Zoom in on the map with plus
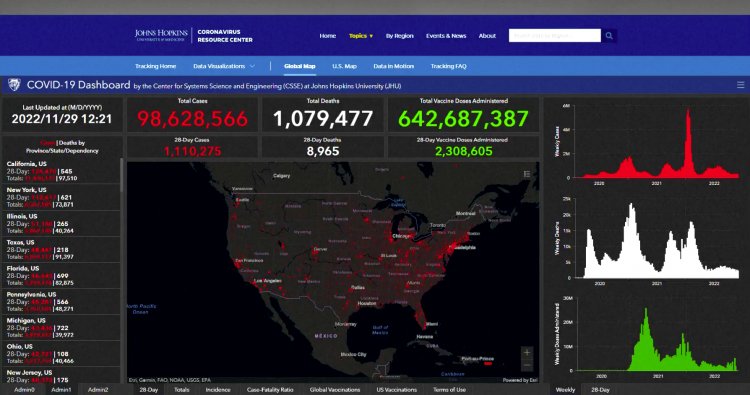The image size is (750, 395). click(527, 353)
